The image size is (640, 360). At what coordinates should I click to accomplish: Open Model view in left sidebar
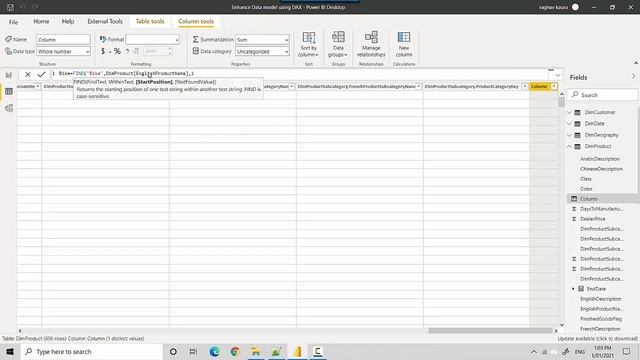[9, 108]
